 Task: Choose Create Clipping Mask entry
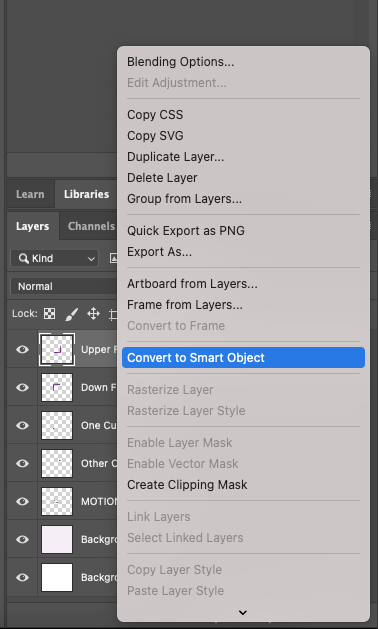coord(187,485)
